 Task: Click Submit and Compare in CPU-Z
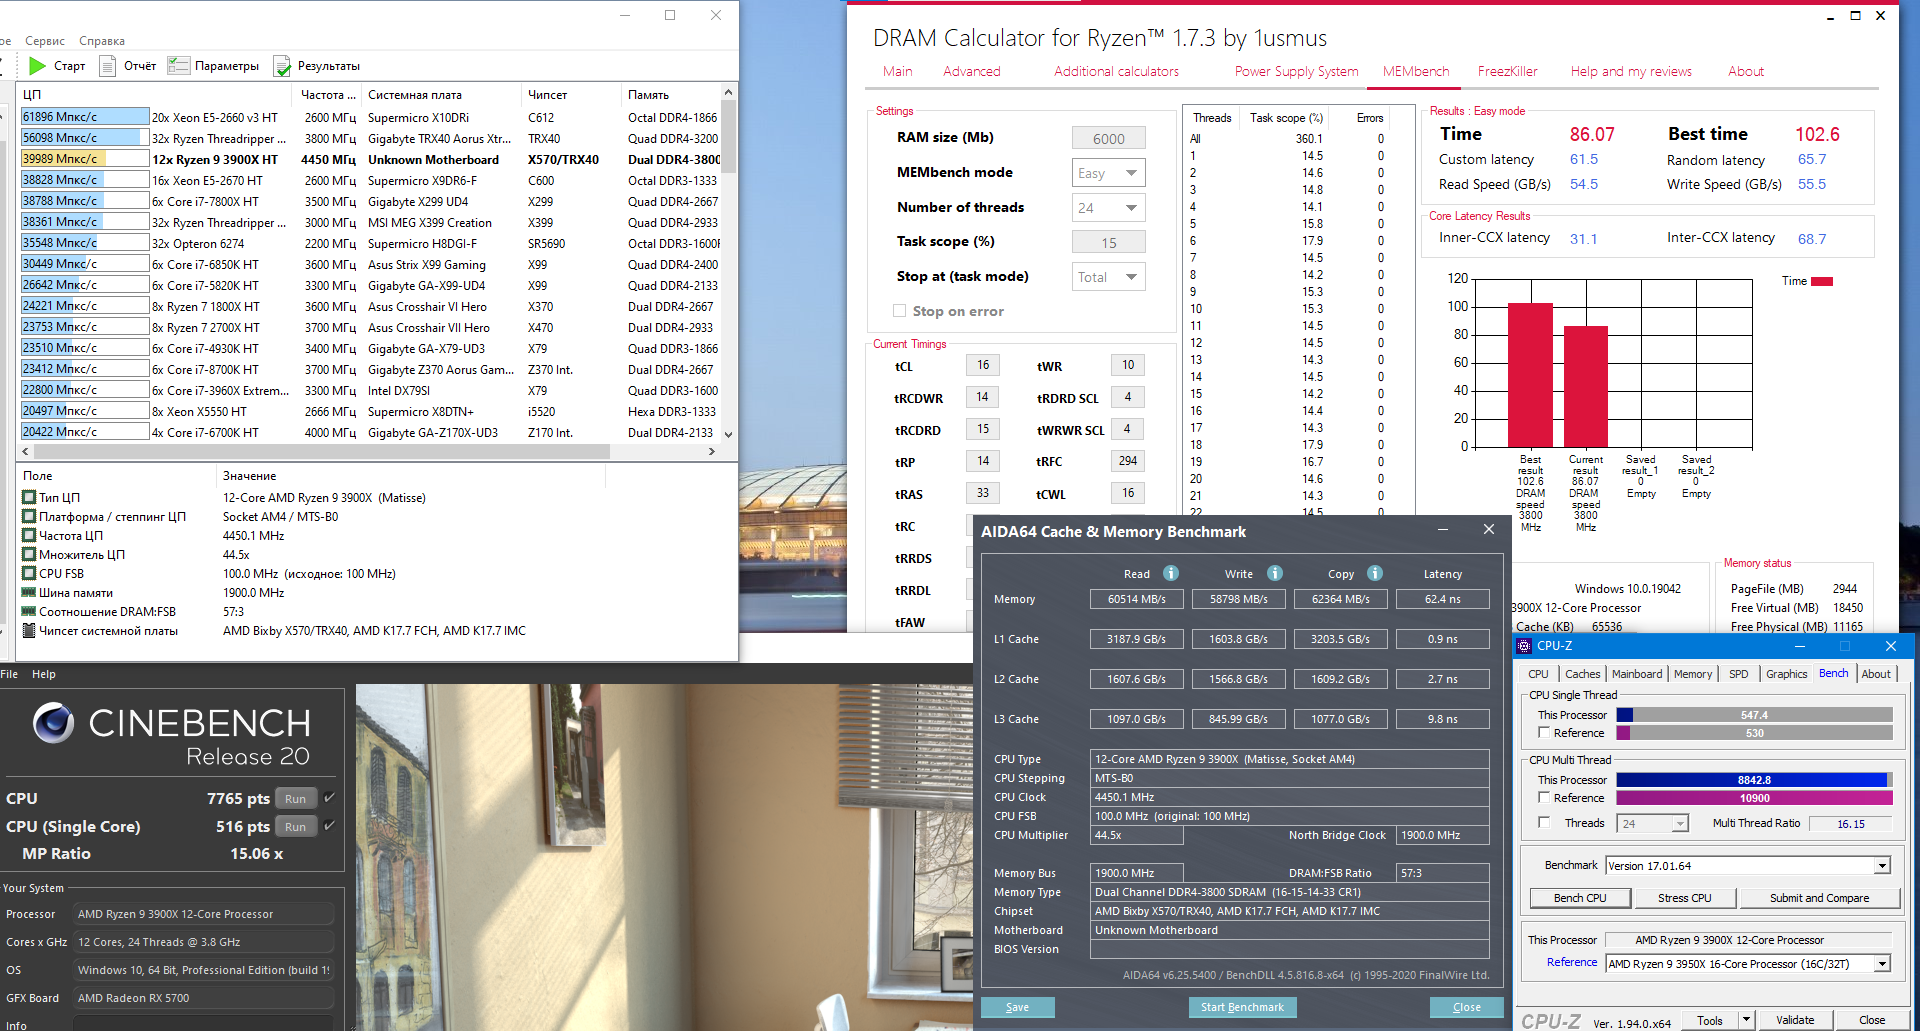(1819, 898)
